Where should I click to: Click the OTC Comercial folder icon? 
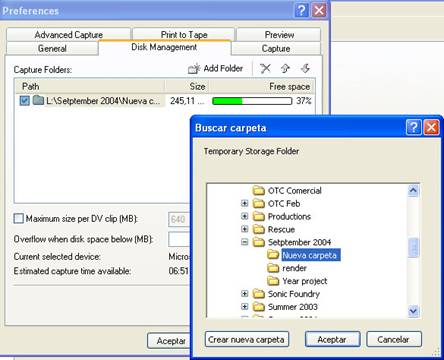point(258,191)
